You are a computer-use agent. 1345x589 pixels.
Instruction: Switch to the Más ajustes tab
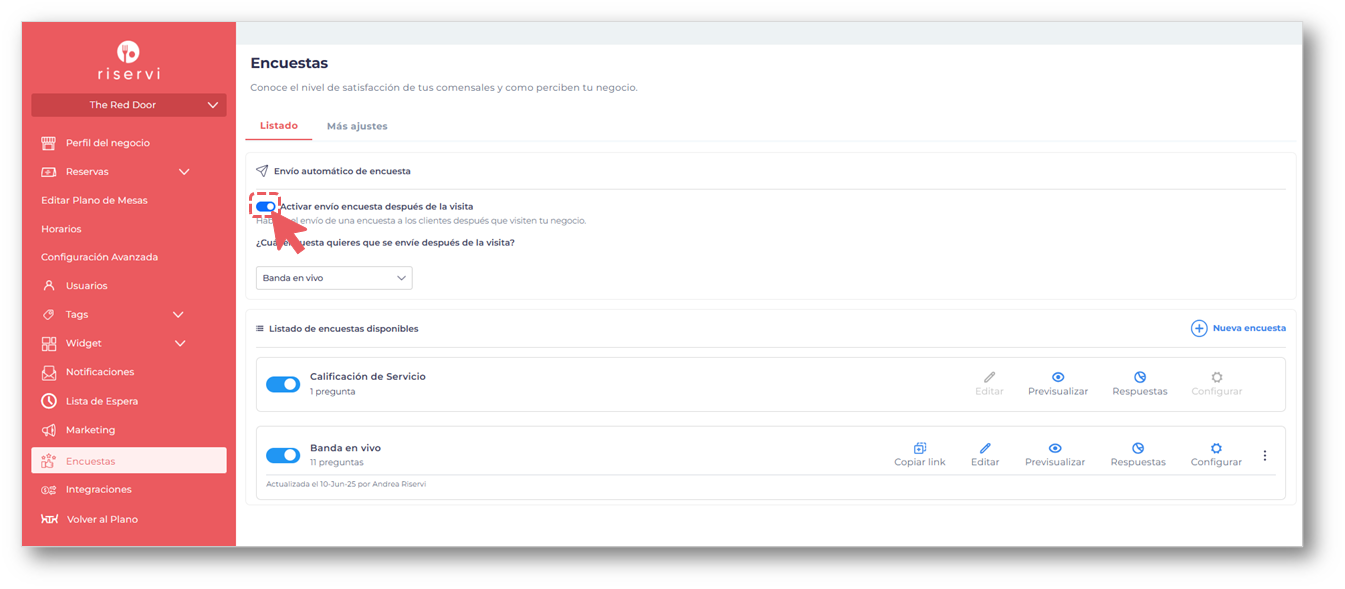tap(357, 126)
